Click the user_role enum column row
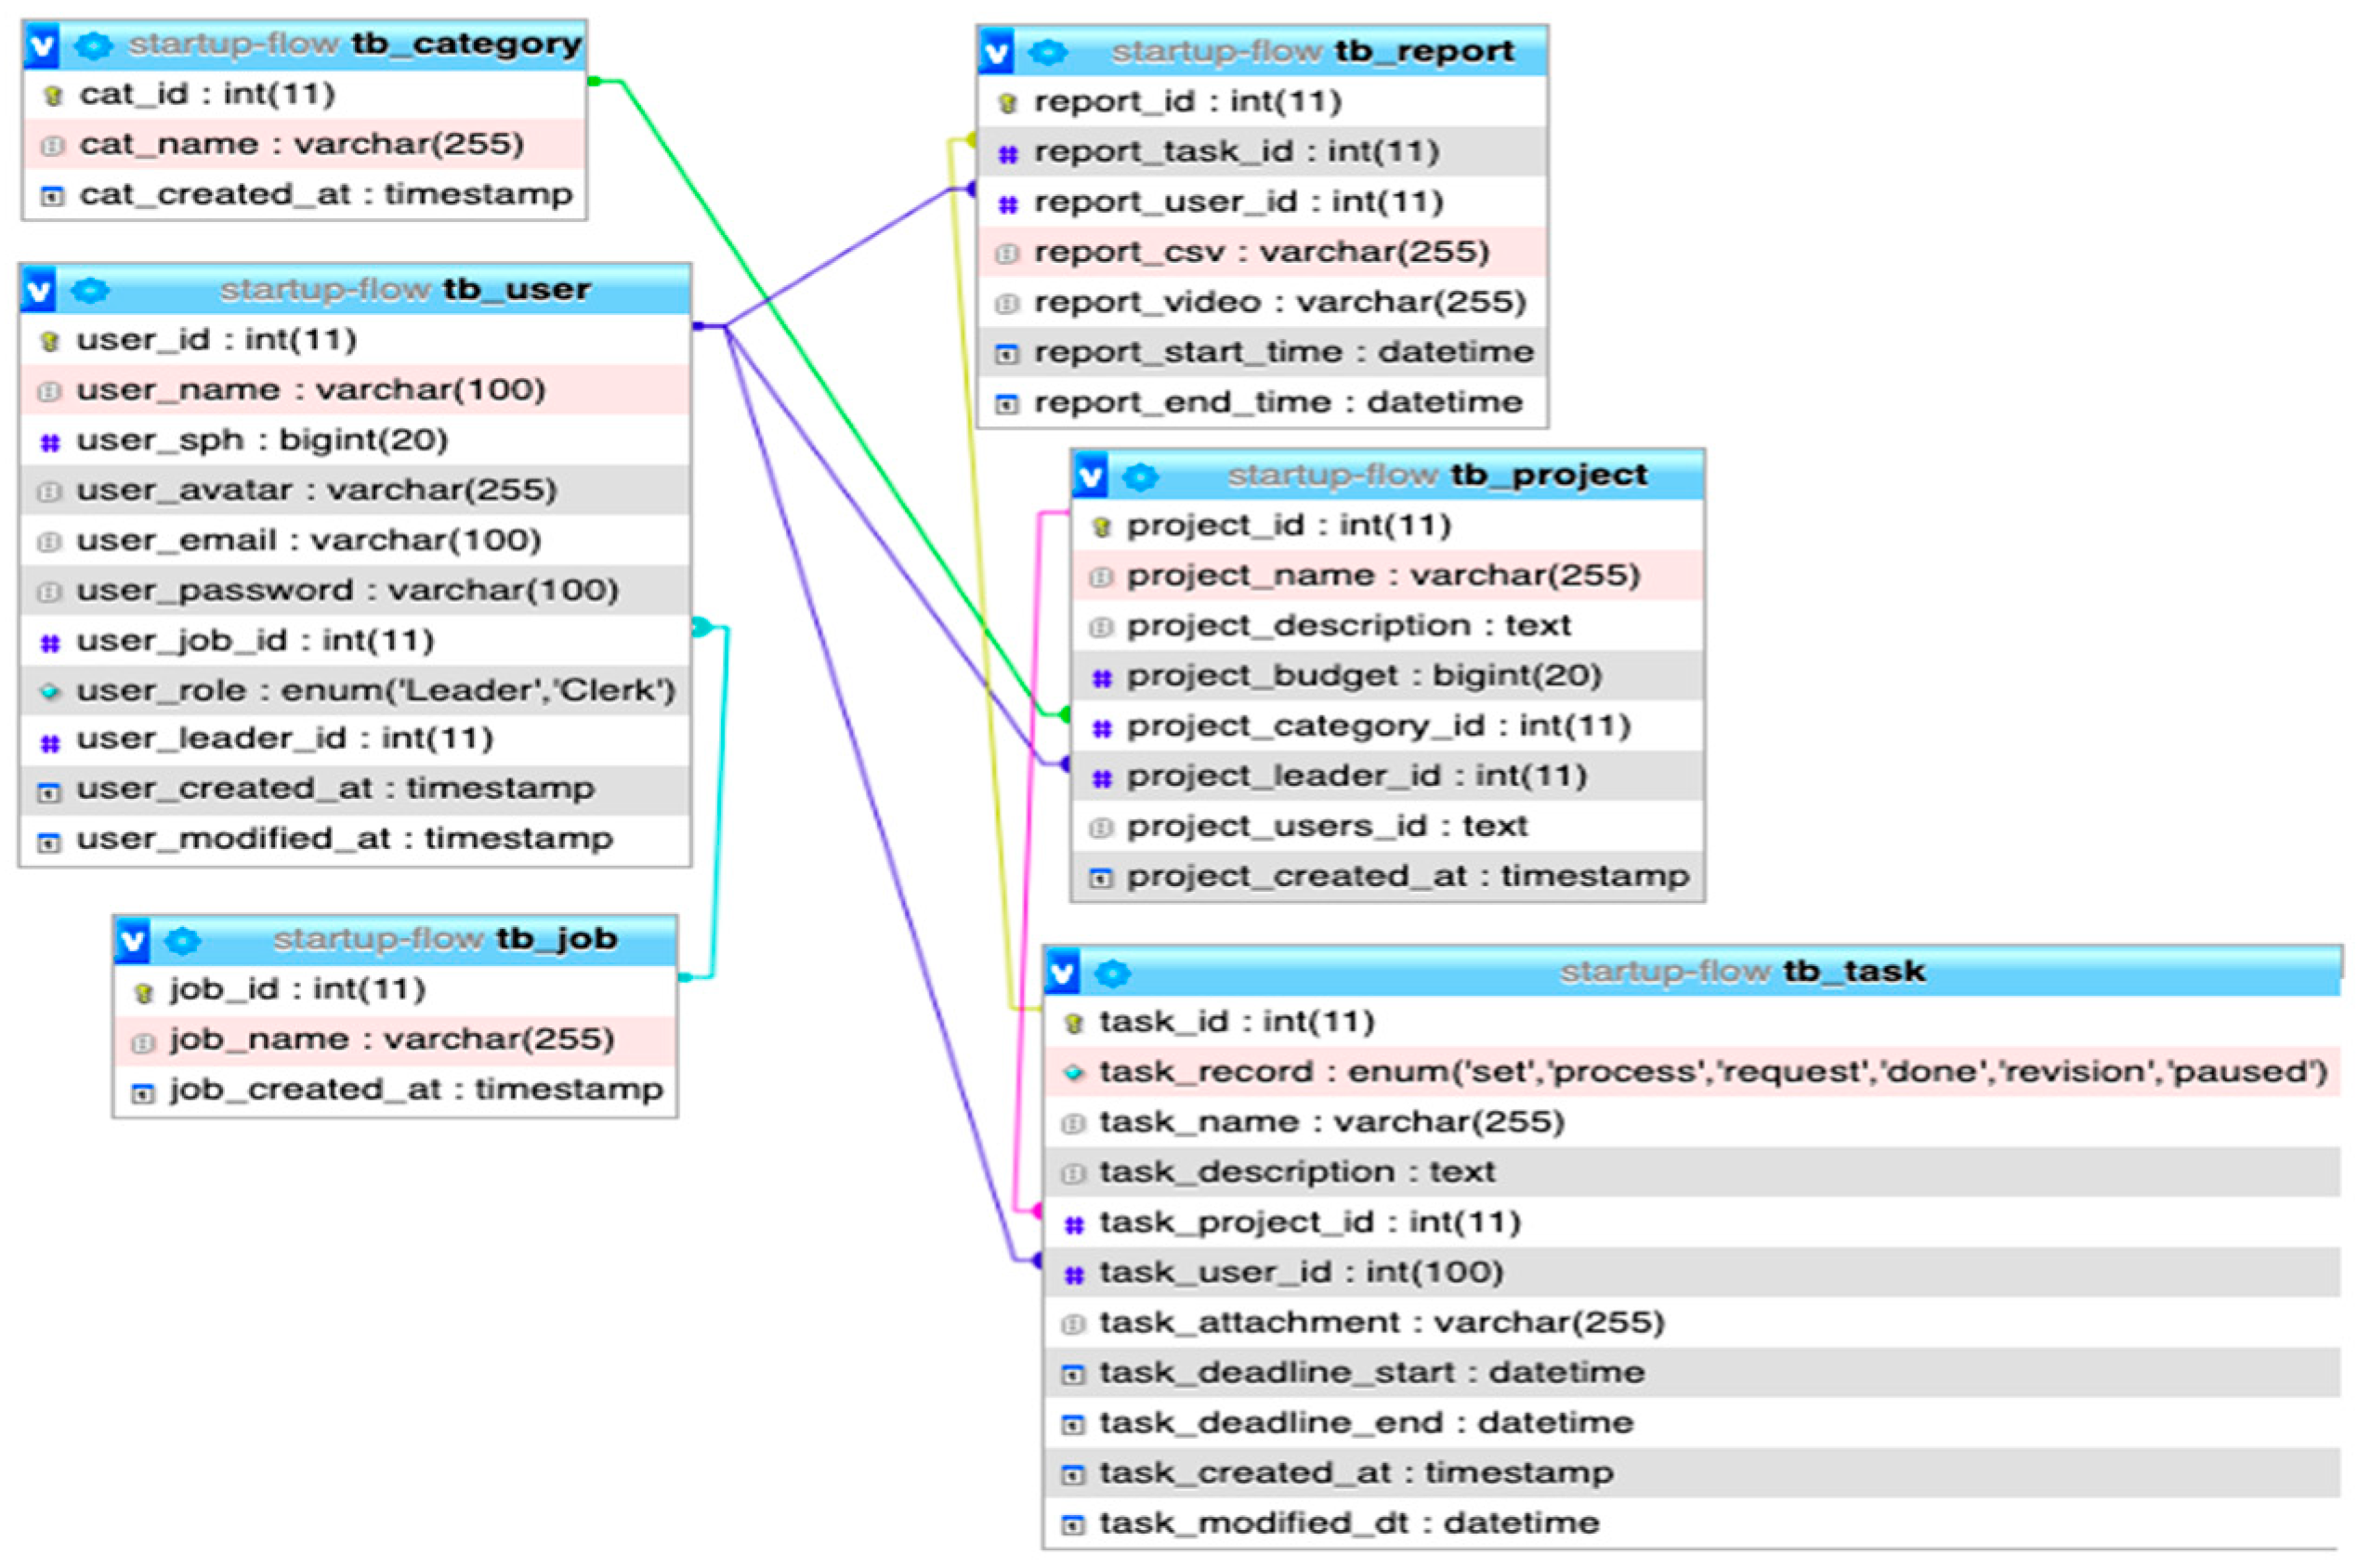Viewport: 2358px width, 1568px height. point(375,691)
